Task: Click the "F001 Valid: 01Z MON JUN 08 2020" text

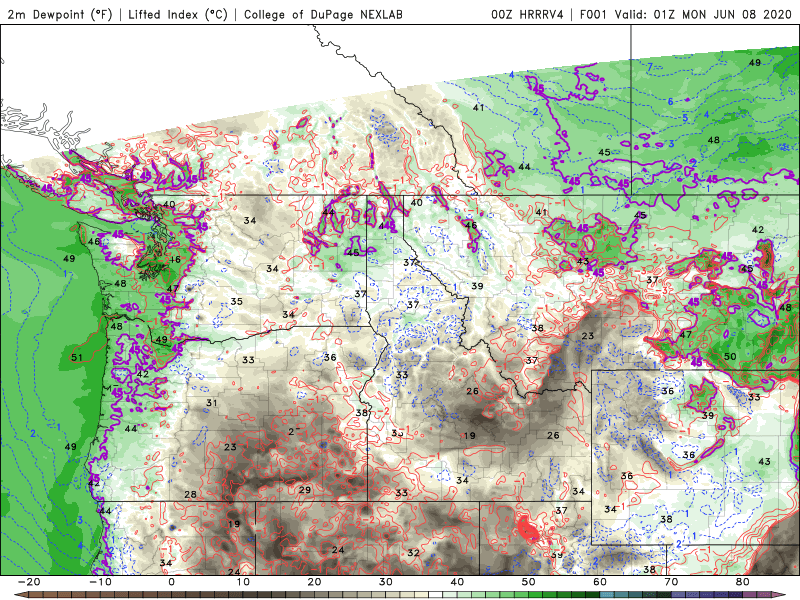Action: [685, 14]
